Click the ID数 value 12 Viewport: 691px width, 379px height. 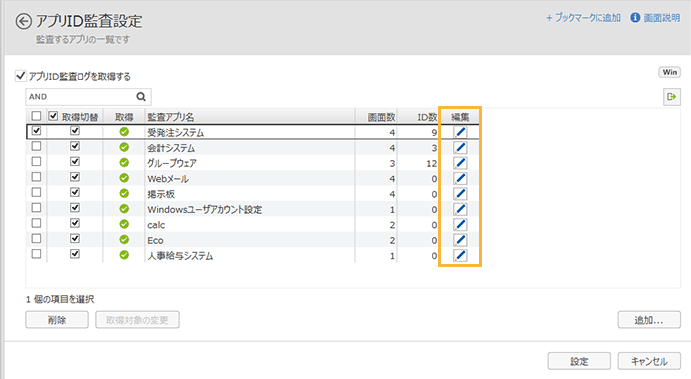(x=431, y=163)
